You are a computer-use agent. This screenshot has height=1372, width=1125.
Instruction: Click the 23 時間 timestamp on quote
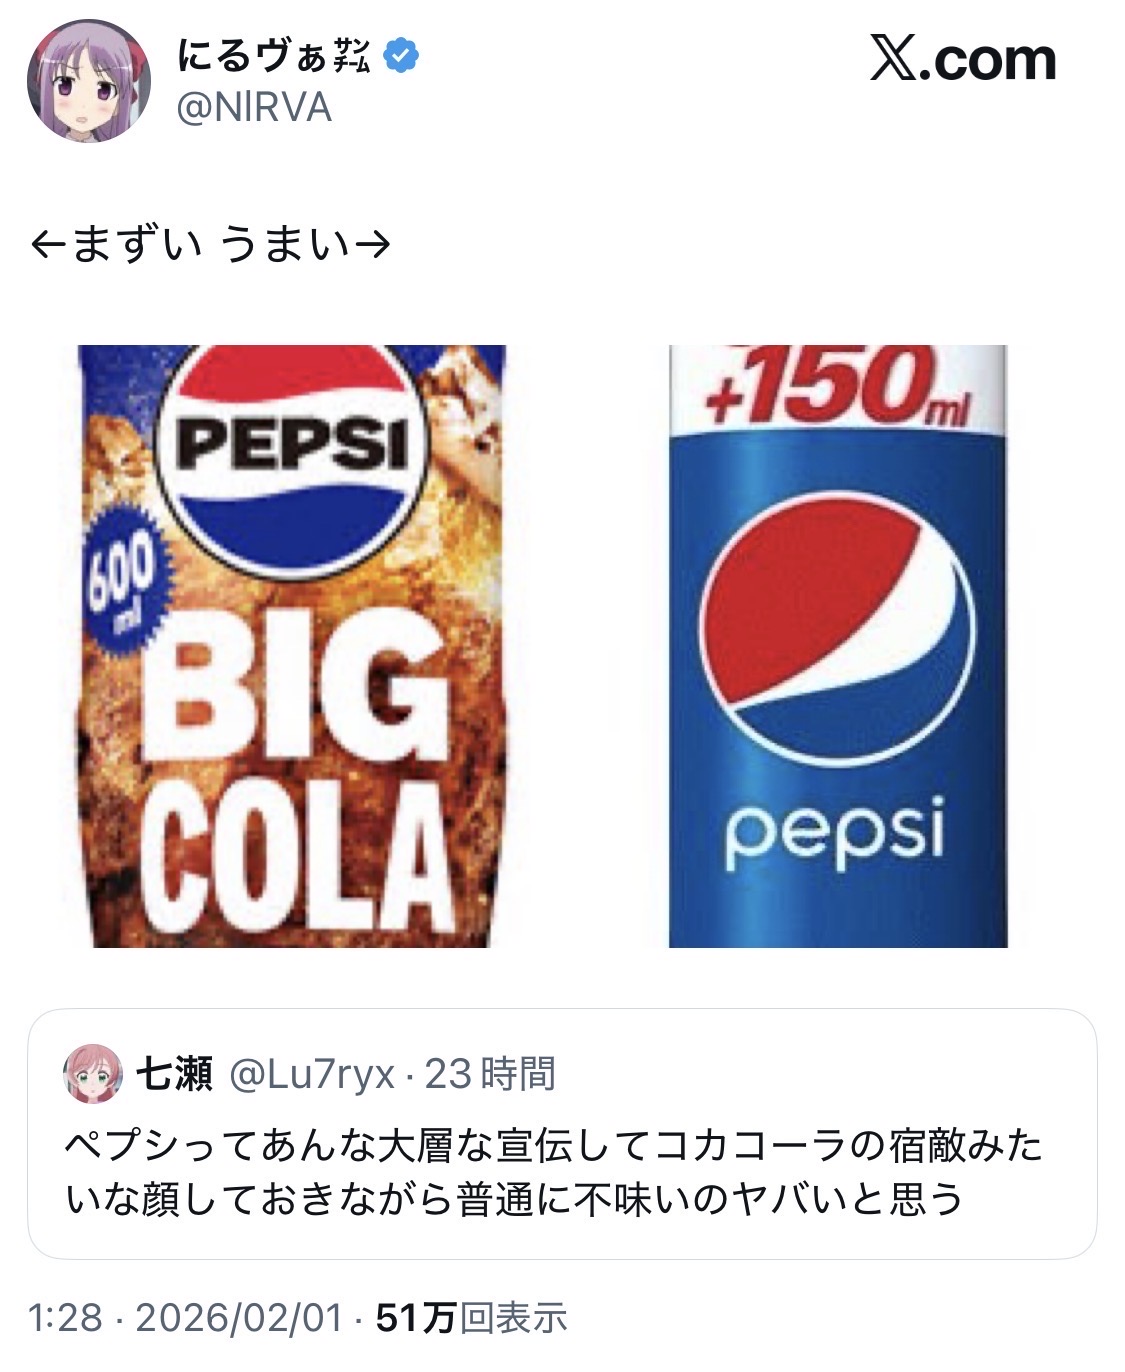click(491, 1075)
